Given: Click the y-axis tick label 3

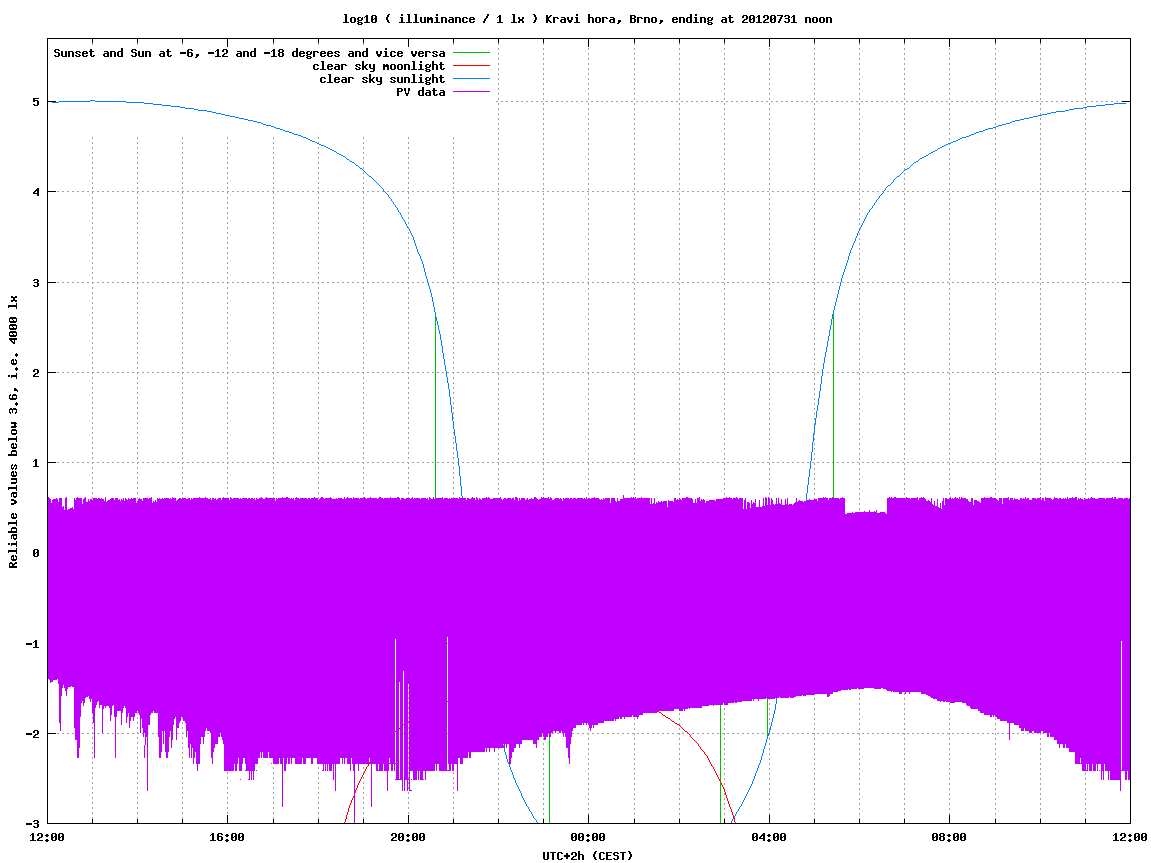Looking at the screenshot, I should click(35, 283).
